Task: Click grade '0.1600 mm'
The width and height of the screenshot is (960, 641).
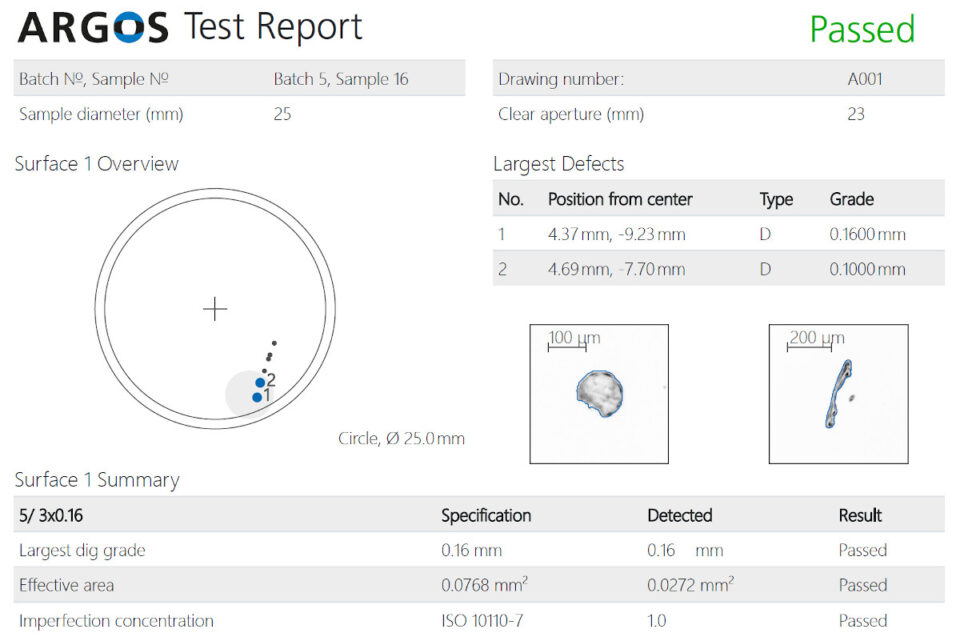Action: click(x=868, y=234)
